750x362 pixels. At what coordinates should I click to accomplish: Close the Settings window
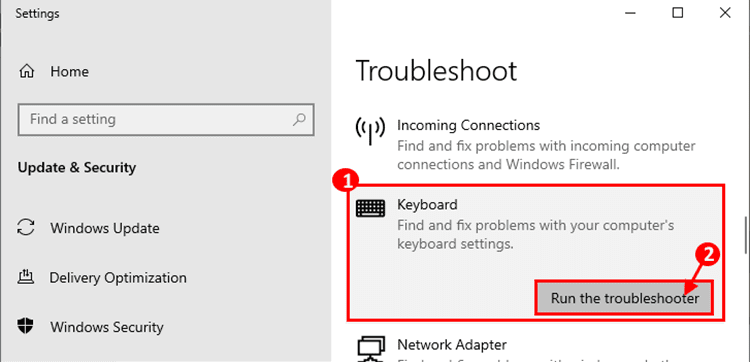click(725, 13)
